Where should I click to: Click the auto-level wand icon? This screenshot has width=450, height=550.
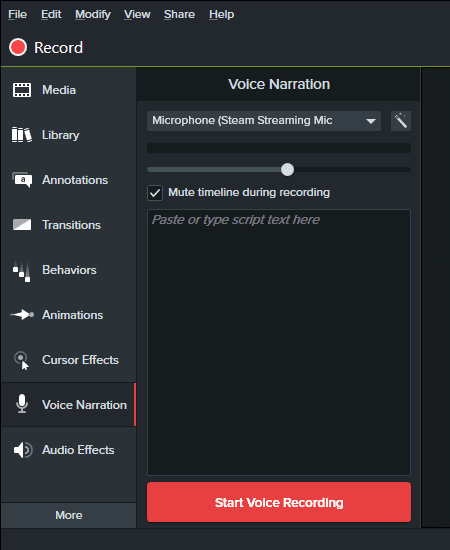401,121
